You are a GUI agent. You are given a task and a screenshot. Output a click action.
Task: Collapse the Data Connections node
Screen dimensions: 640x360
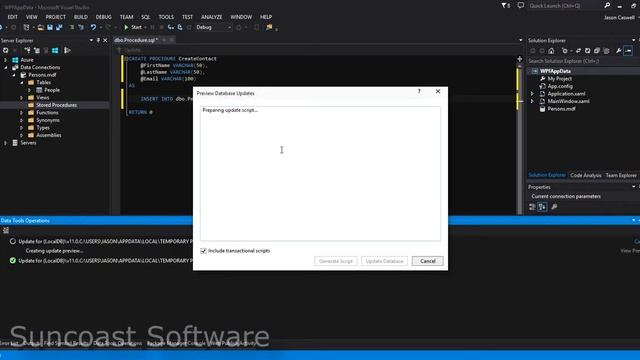[x=5, y=67]
